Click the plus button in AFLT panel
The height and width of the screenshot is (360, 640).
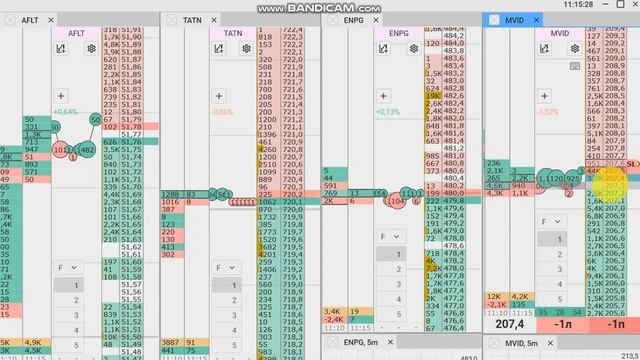coord(61,96)
